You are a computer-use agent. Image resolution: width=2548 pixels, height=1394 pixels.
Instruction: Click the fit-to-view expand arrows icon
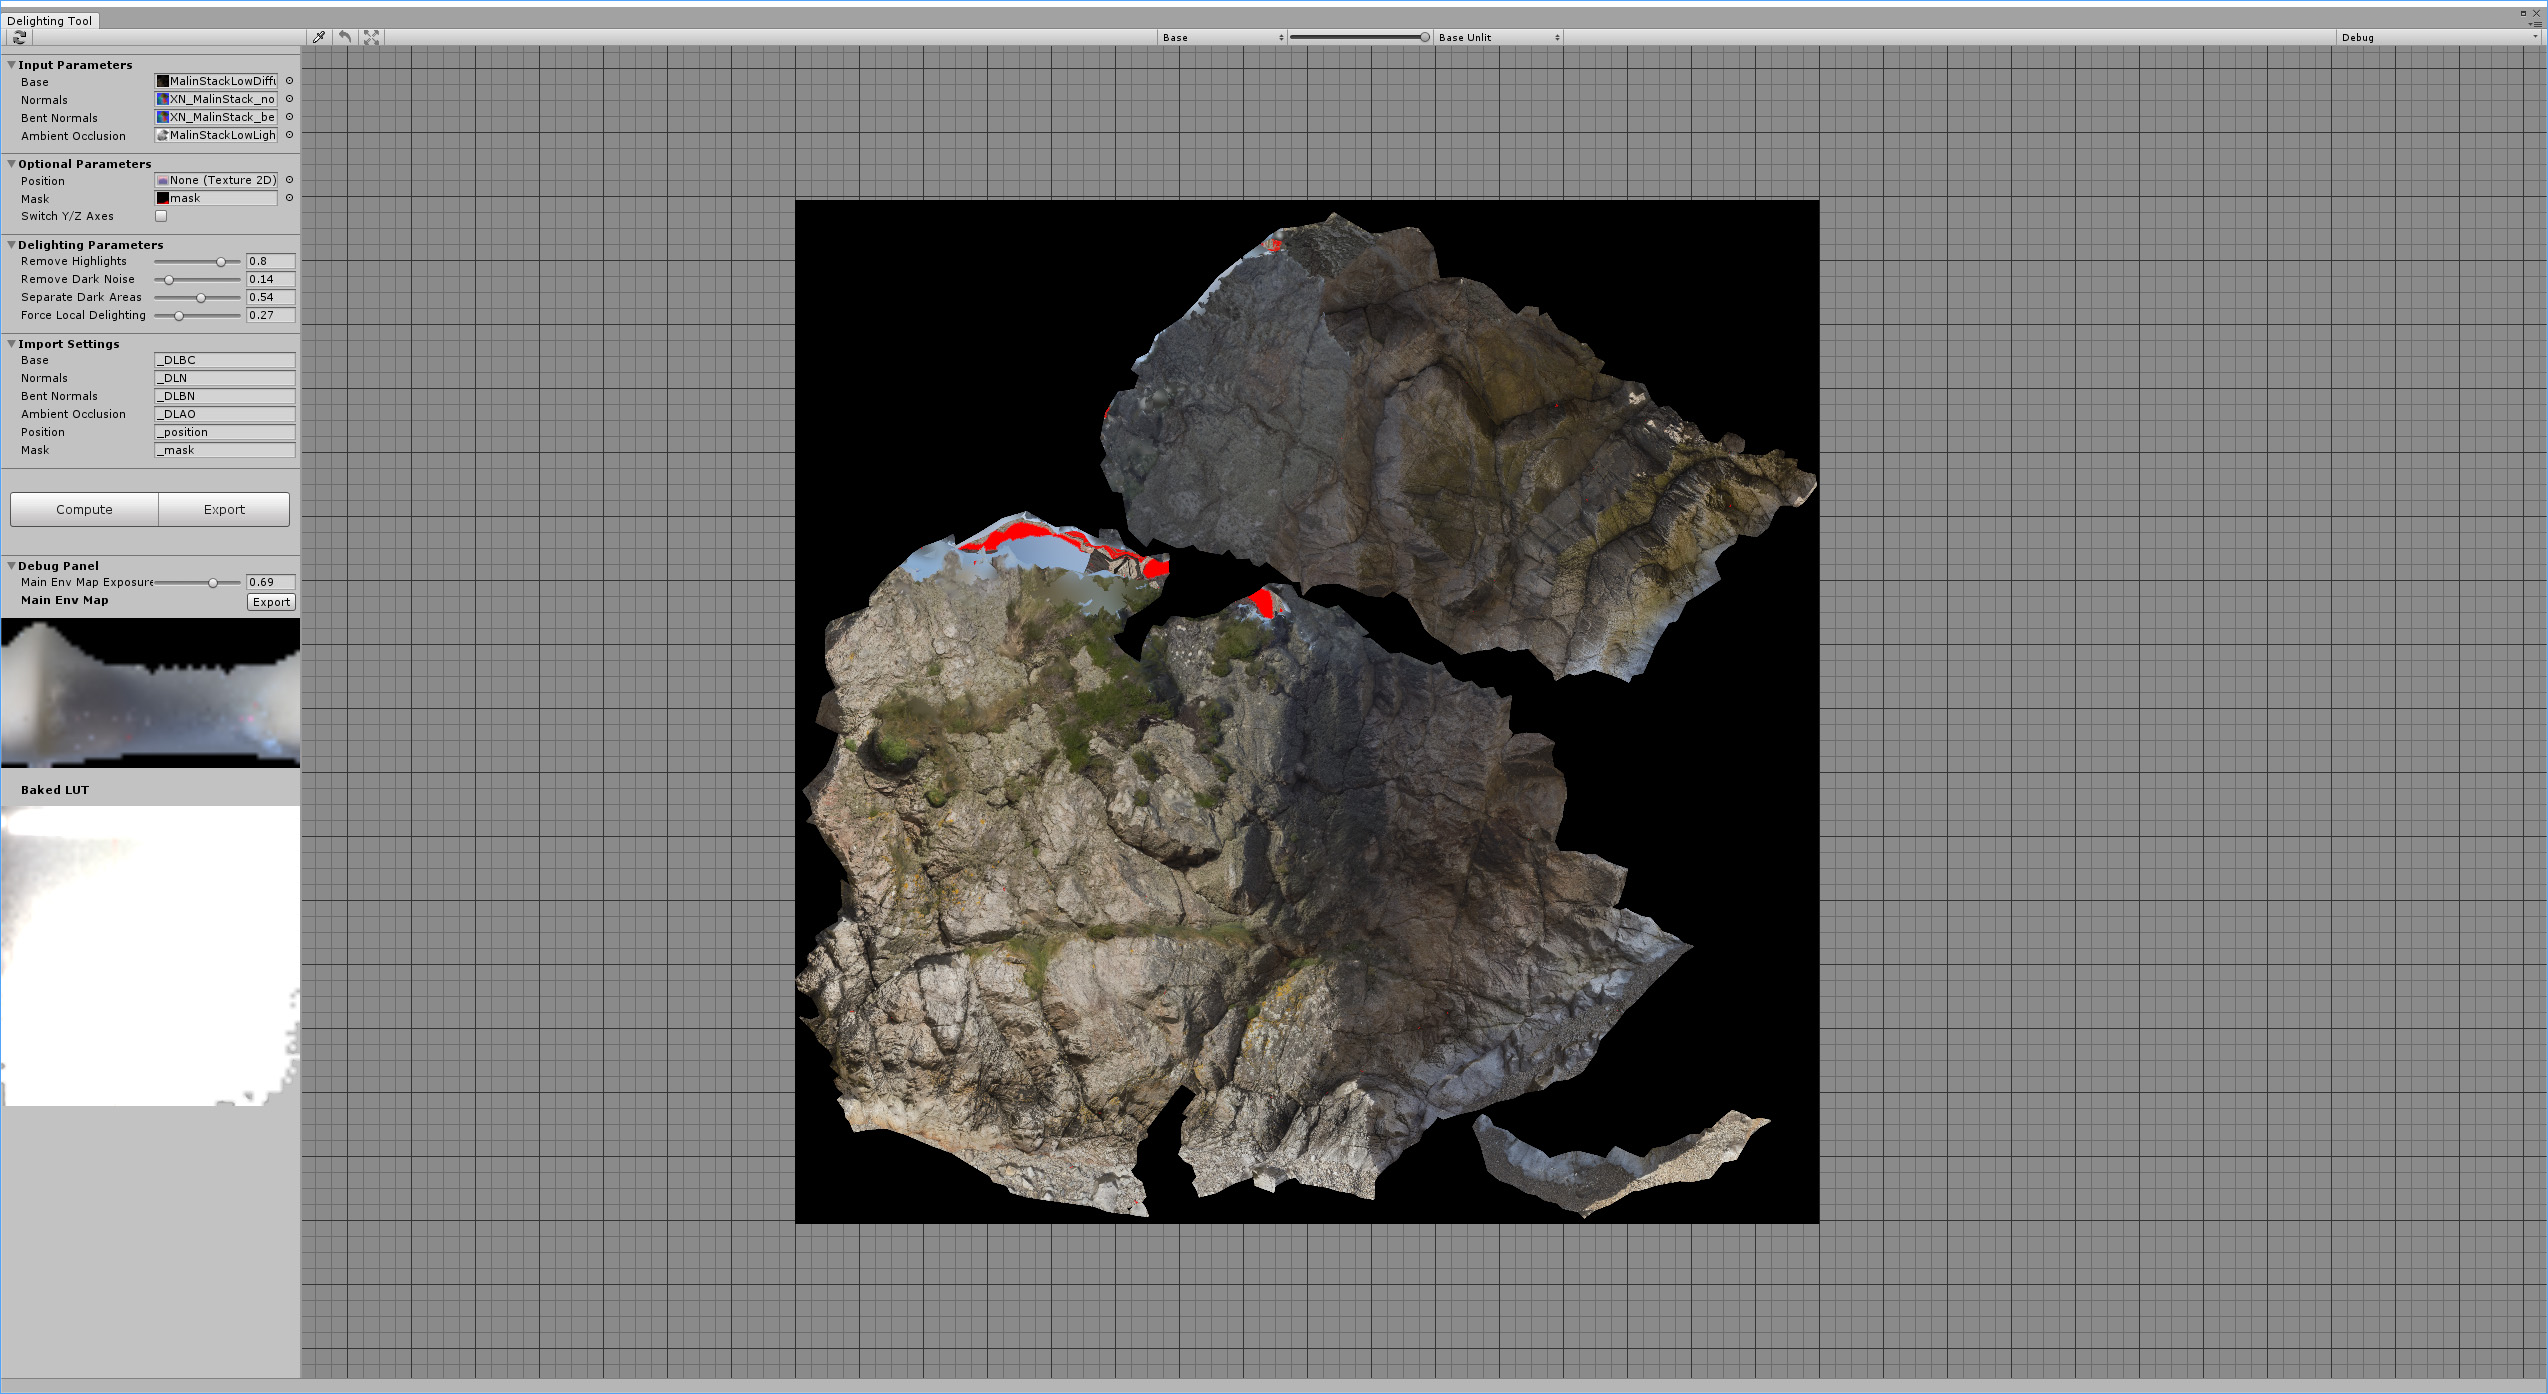point(372,37)
